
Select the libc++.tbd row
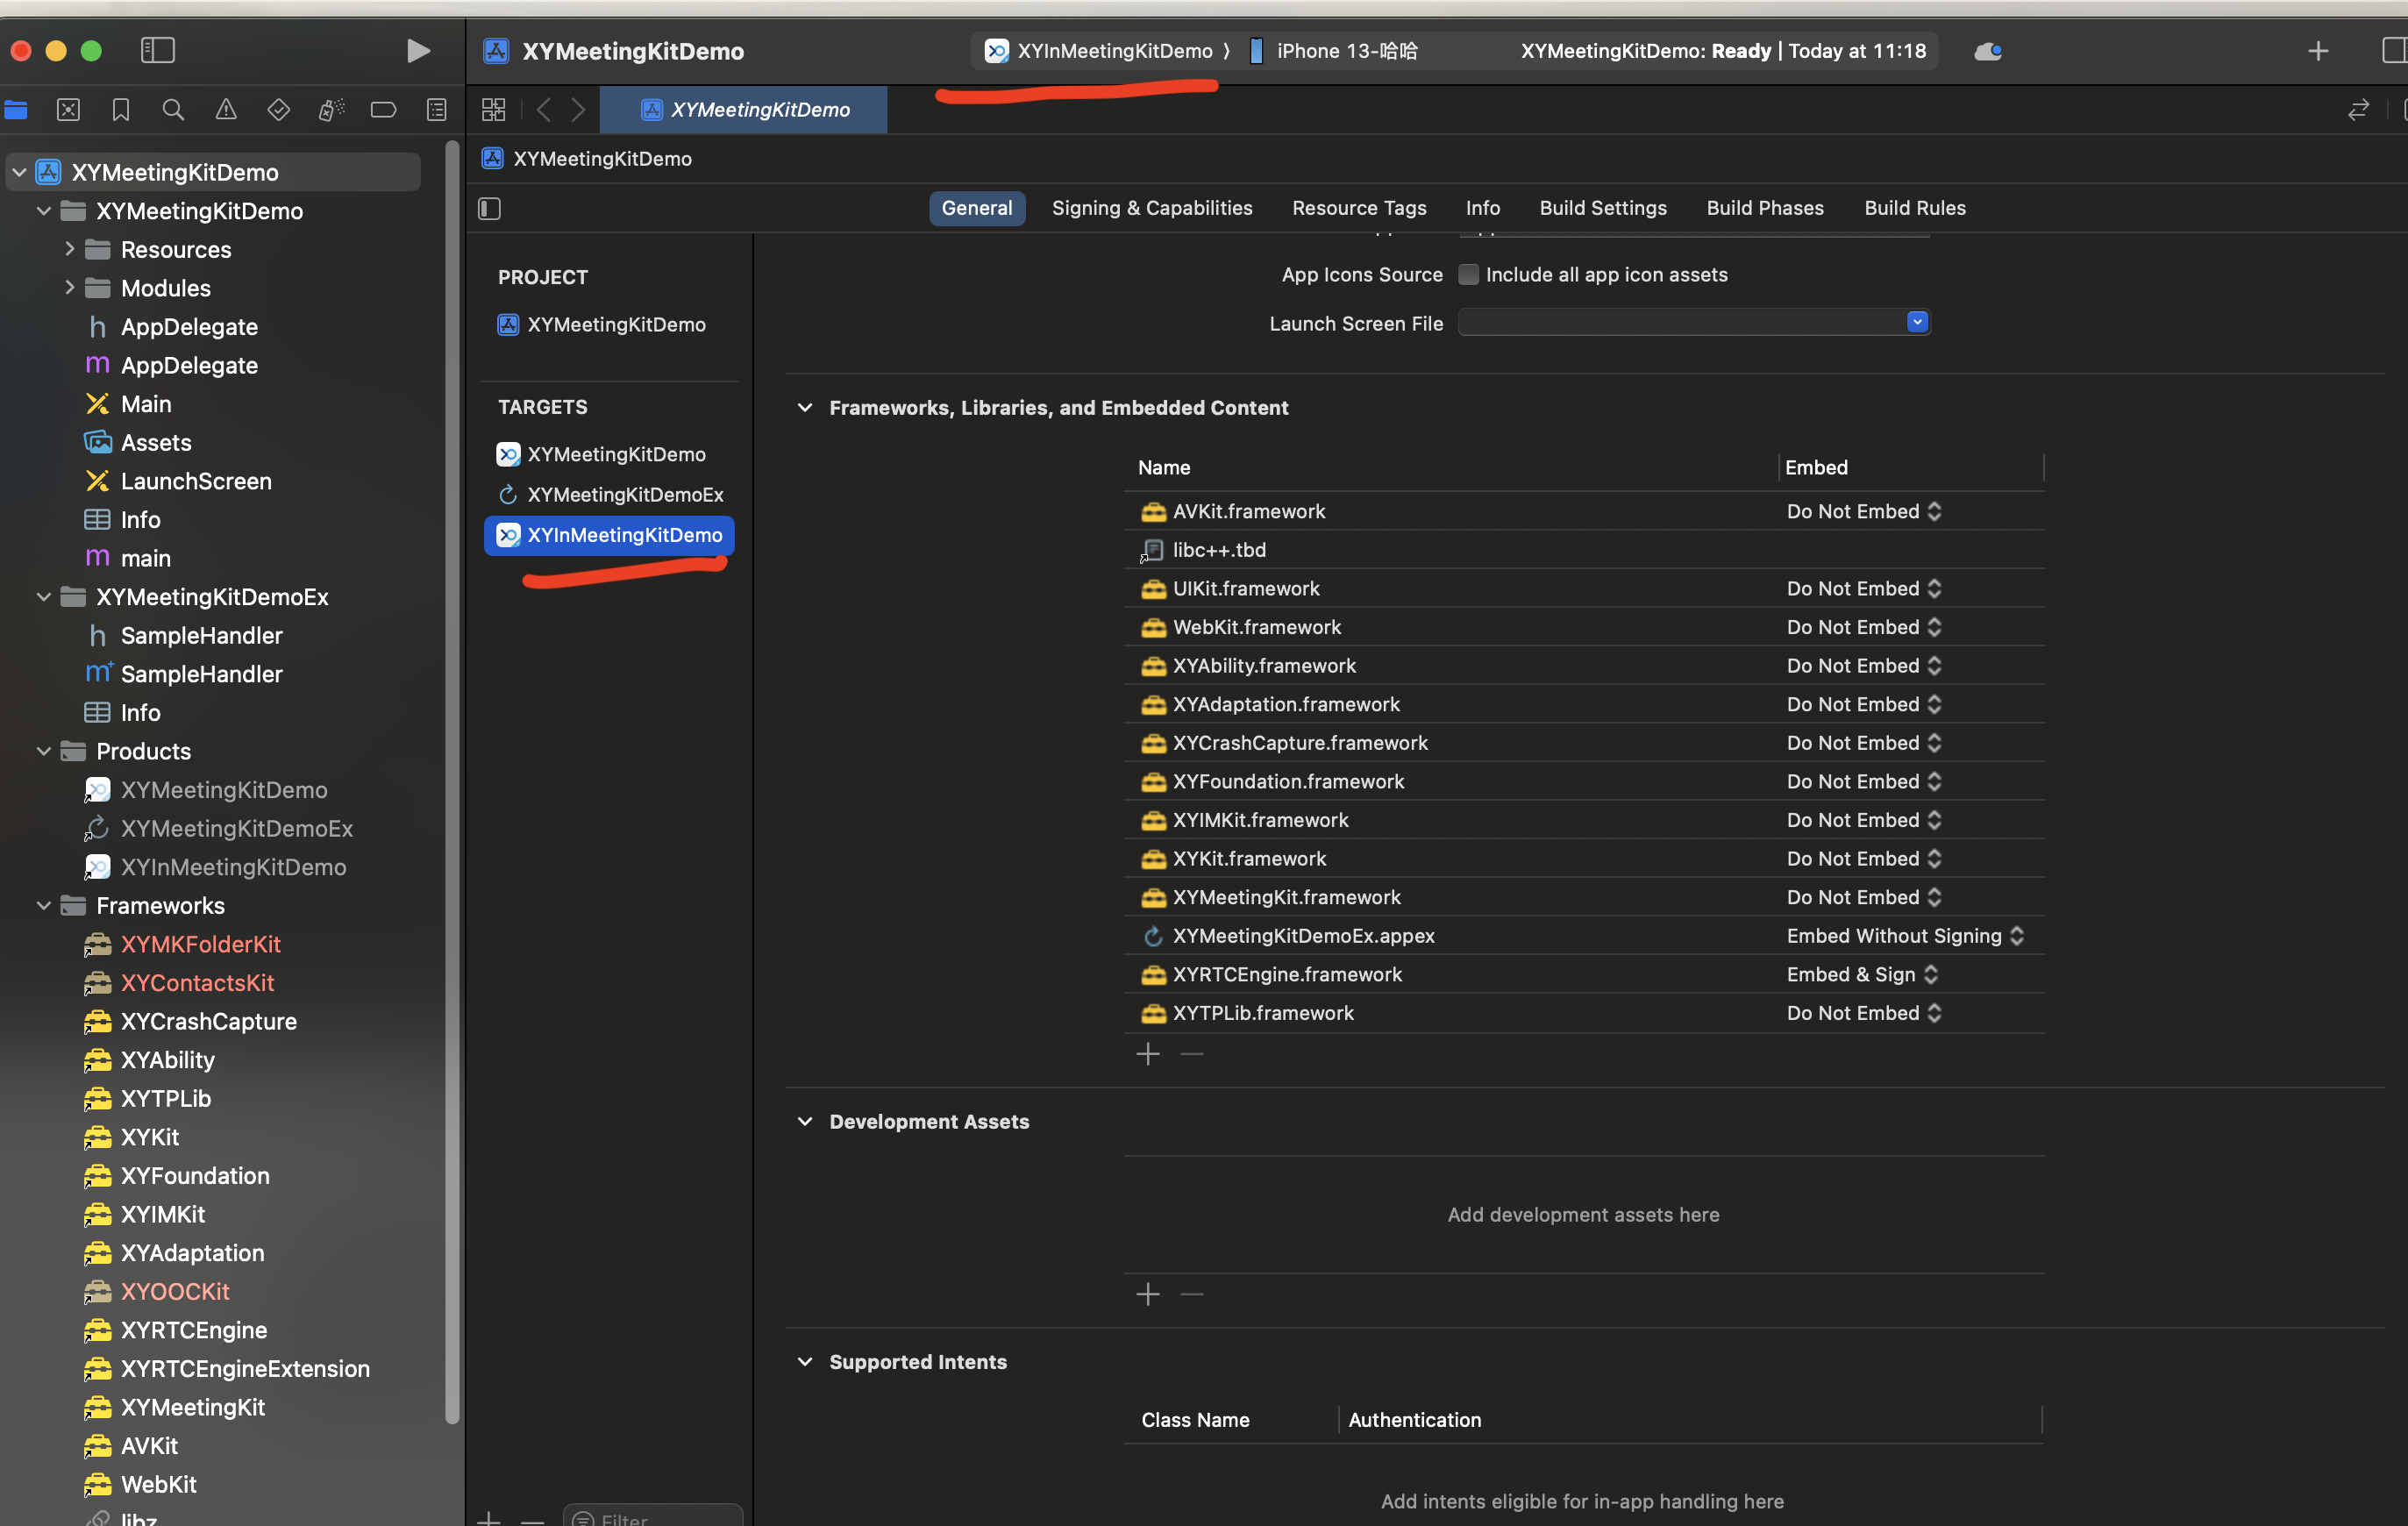(1584, 550)
